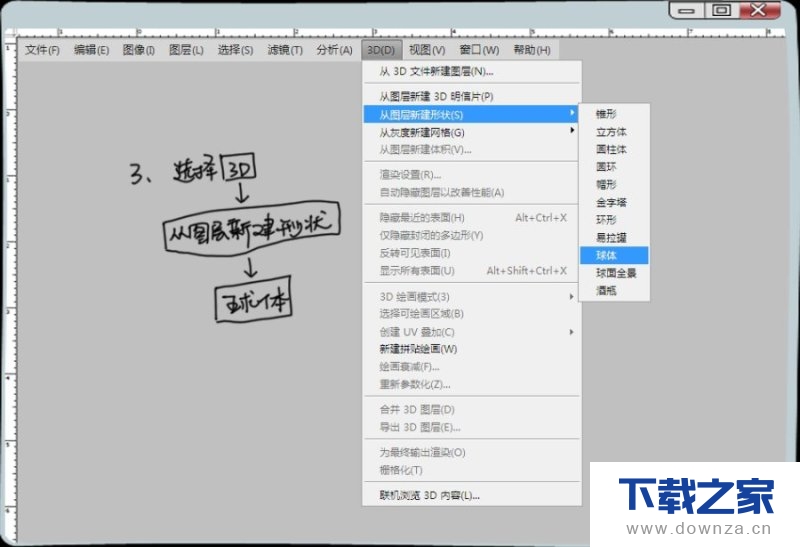Open the 分析(A) menu
800x547 pixels.
click(334, 50)
